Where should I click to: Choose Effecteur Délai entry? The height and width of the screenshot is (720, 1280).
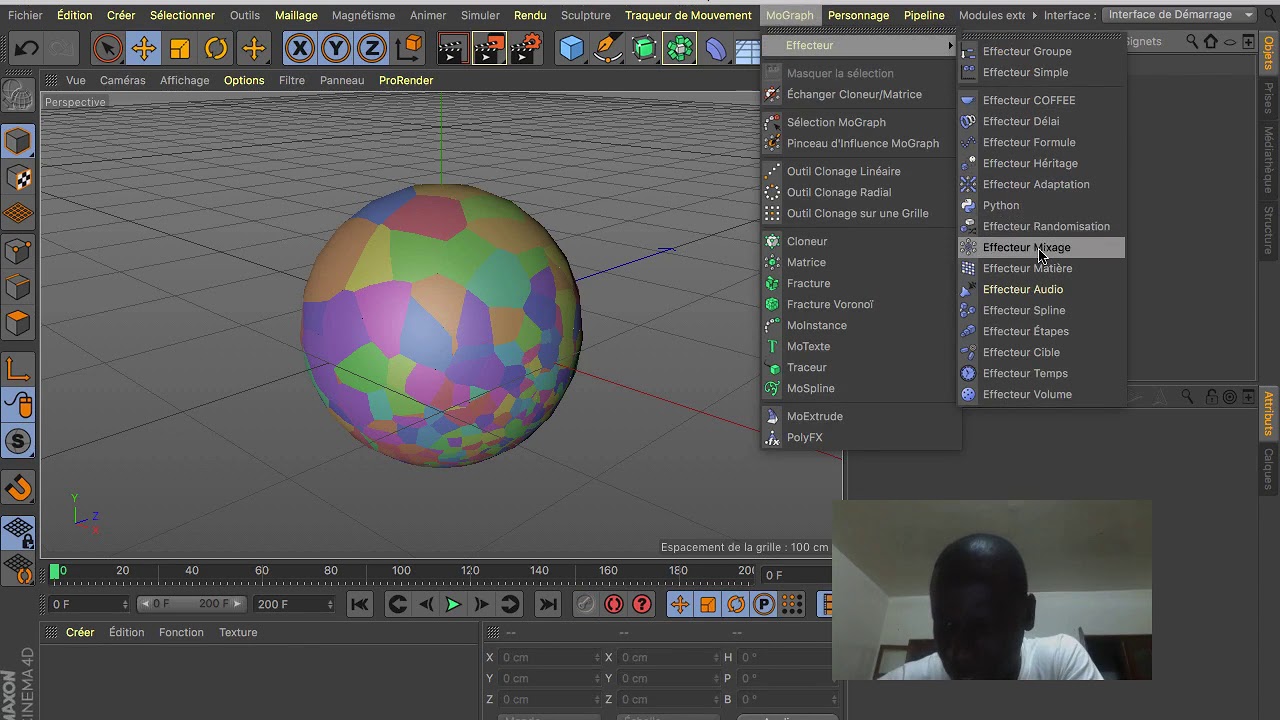click(1041, 121)
